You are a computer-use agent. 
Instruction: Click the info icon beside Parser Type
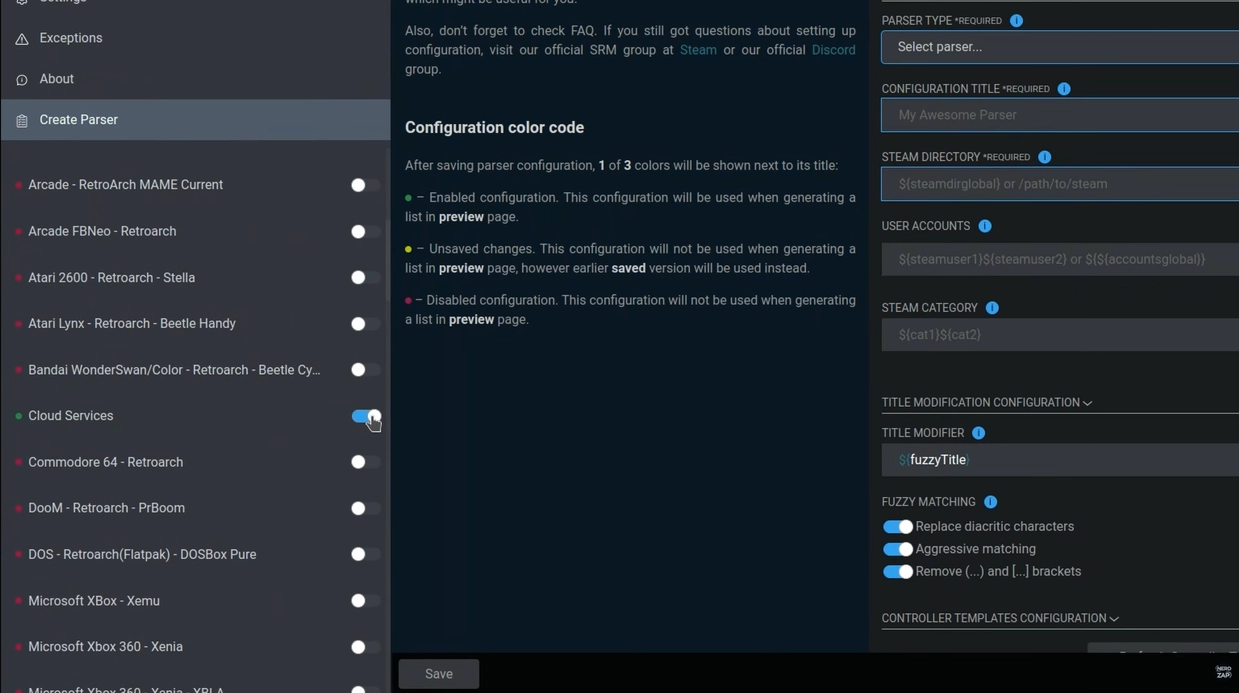tap(1016, 21)
